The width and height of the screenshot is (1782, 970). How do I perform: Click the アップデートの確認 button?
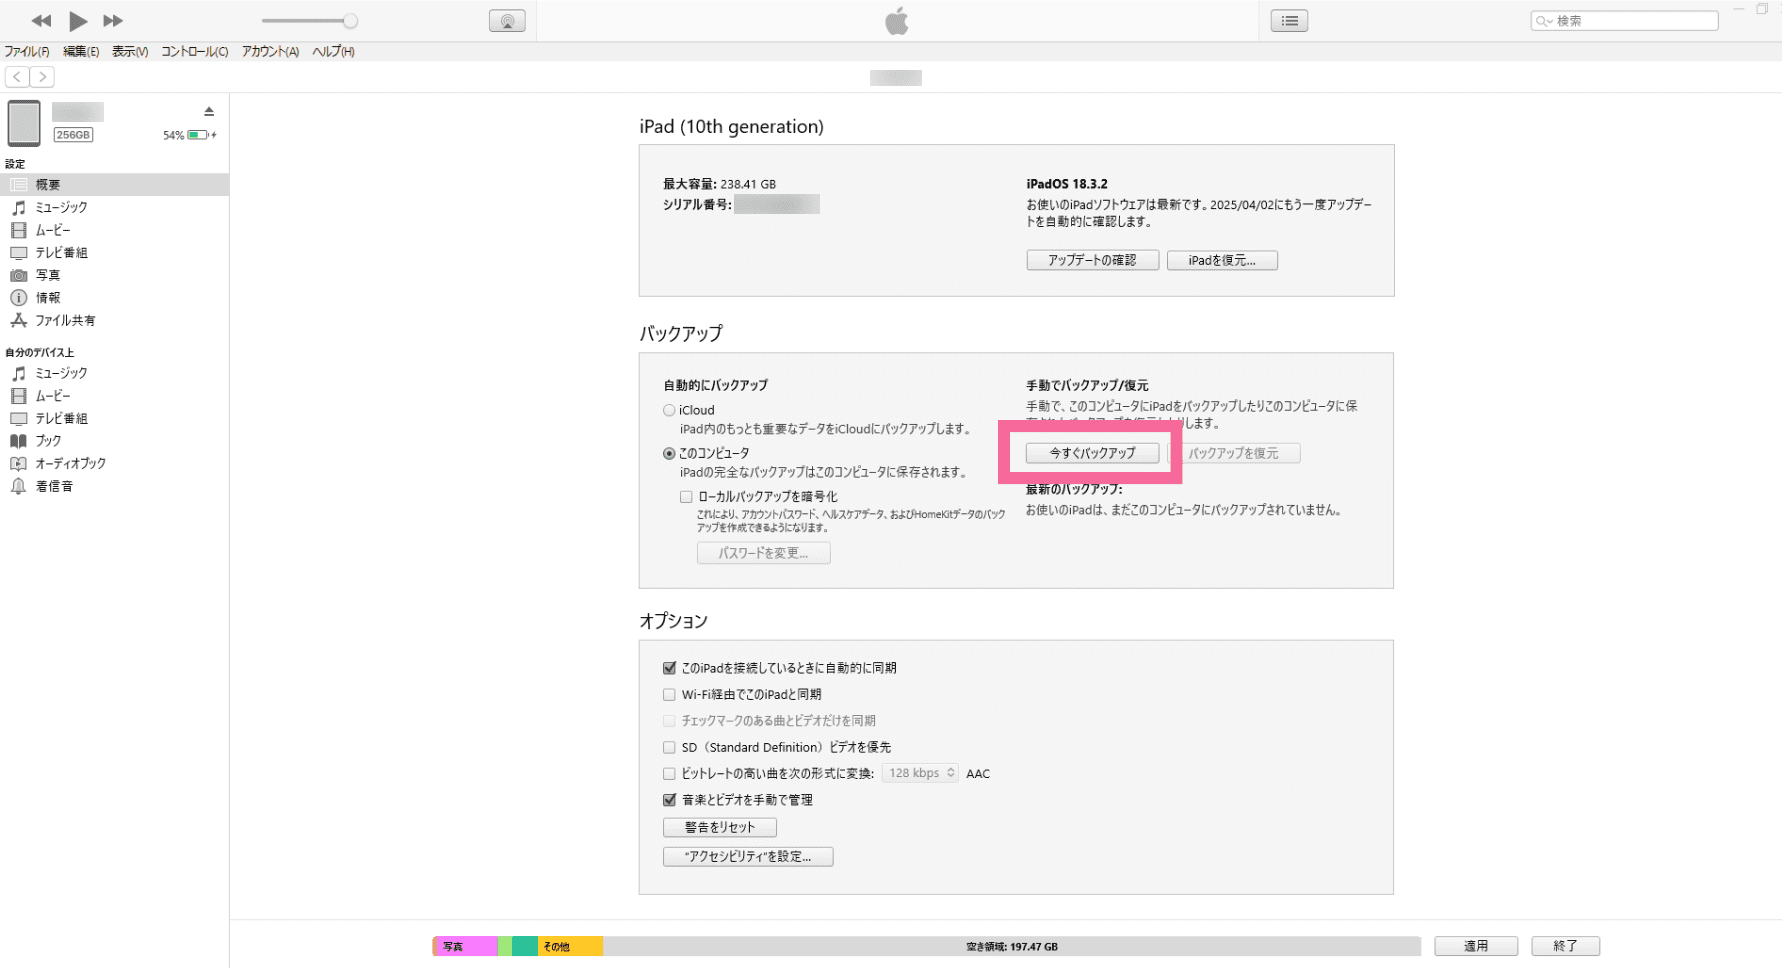pos(1092,260)
